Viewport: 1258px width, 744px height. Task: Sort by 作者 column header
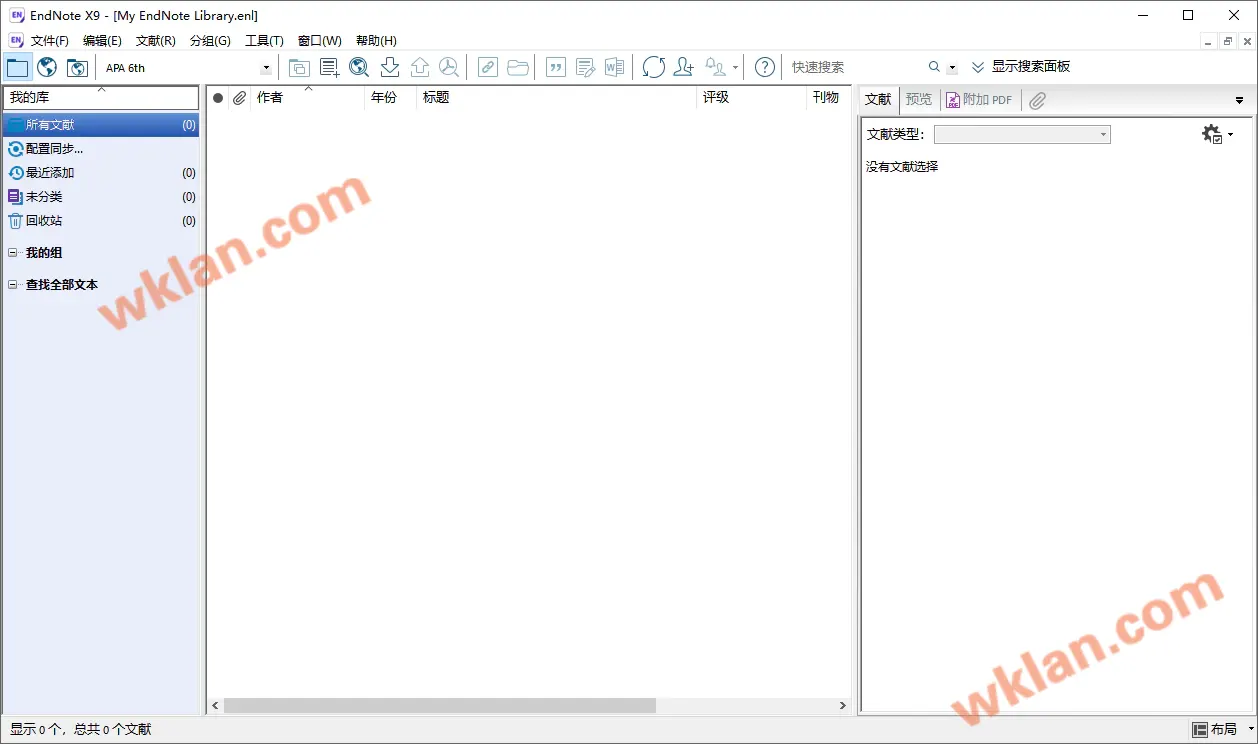click(x=307, y=98)
